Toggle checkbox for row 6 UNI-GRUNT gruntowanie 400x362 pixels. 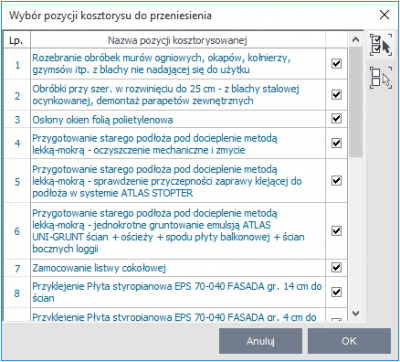click(336, 231)
